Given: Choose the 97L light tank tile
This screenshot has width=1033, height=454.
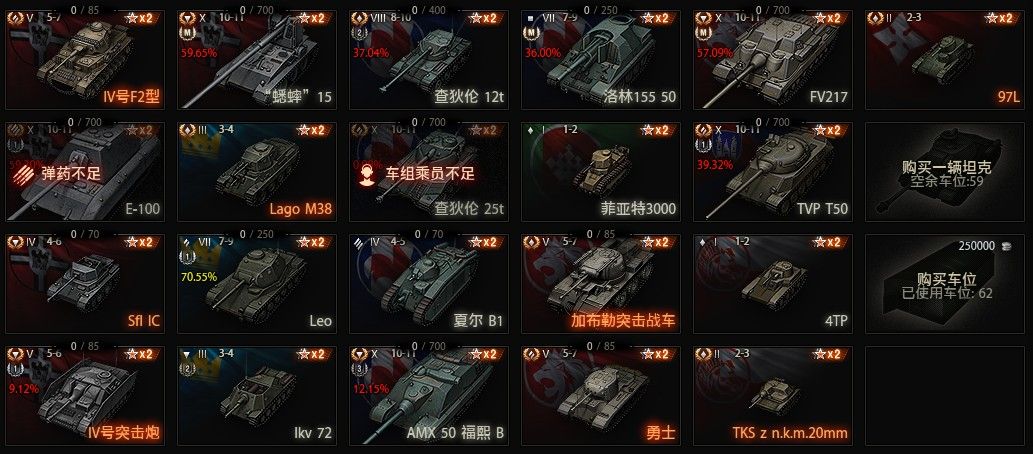Looking at the screenshot, I should pos(945,60).
